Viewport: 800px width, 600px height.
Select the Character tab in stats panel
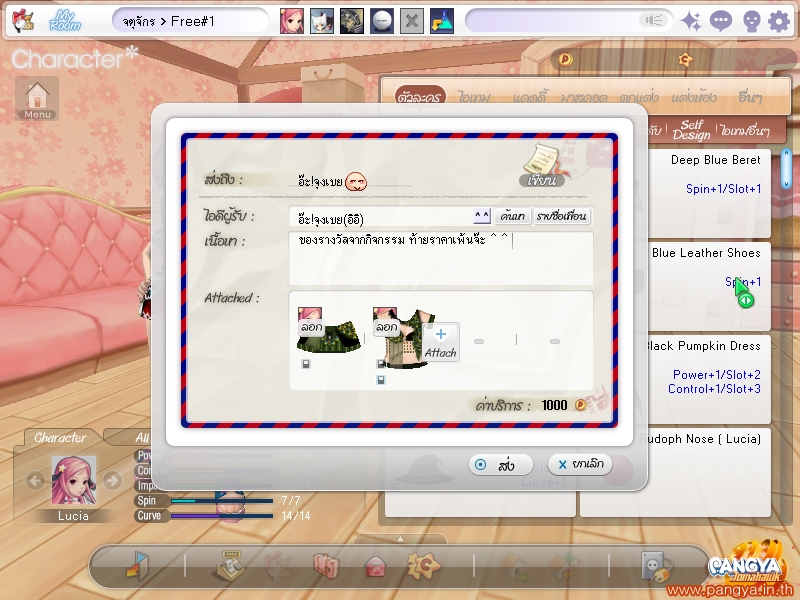point(60,438)
